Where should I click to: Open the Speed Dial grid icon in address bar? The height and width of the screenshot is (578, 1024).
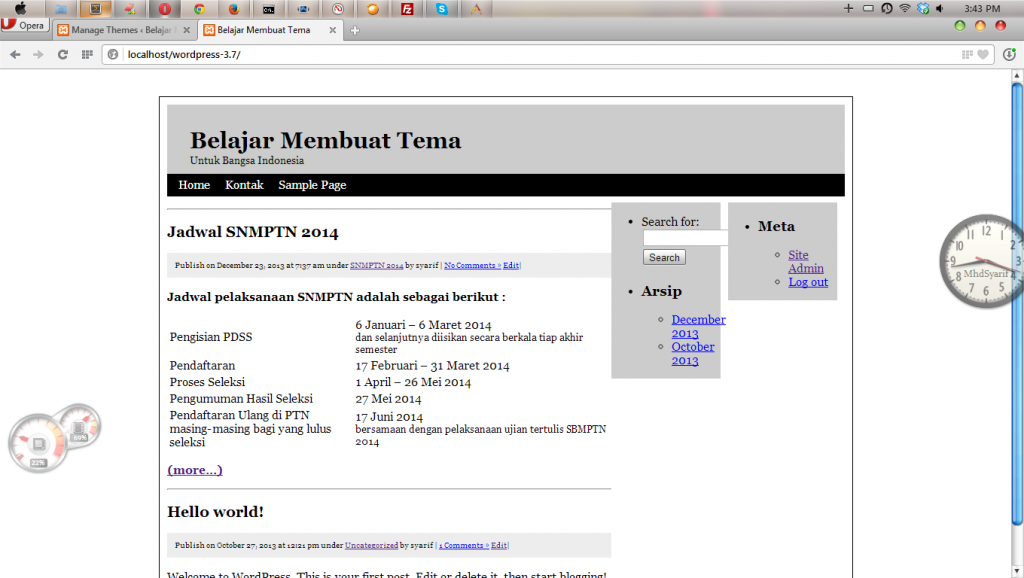pos(966,54)
